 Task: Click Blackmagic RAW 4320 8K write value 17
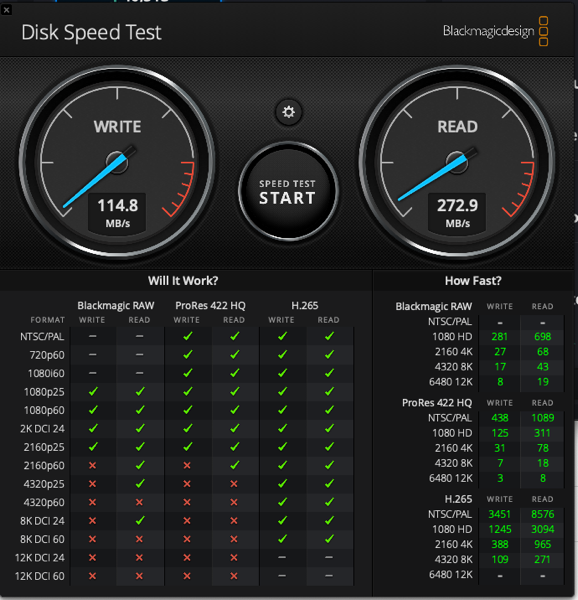[x=500, y=367]
